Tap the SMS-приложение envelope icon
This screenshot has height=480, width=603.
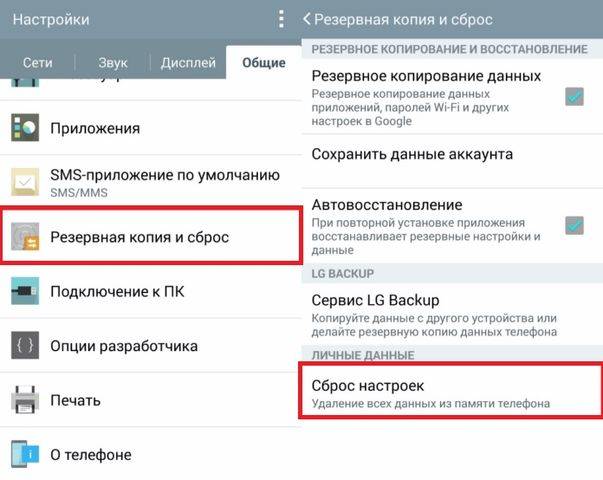pos(25,182)
